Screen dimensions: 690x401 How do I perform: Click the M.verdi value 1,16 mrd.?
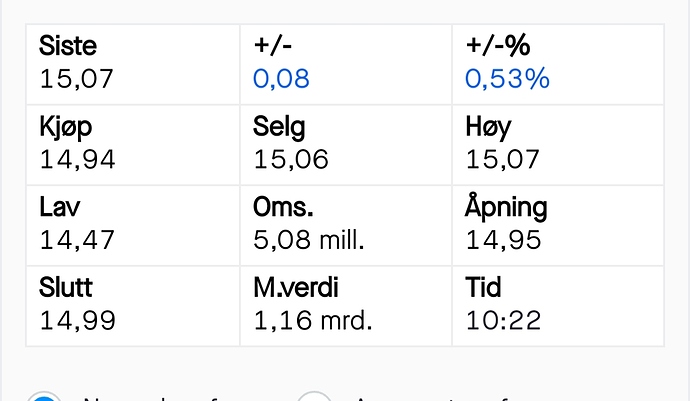(313, 320)
